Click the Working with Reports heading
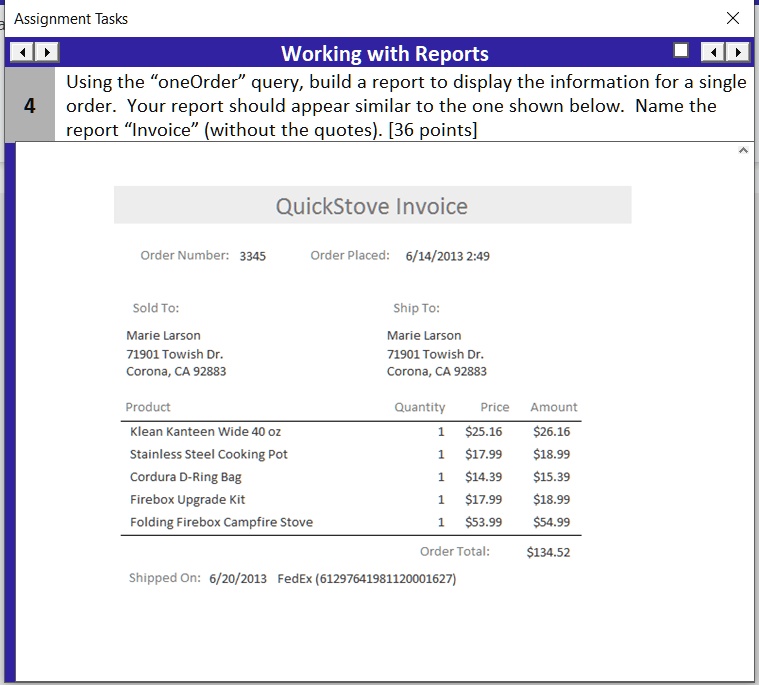 385,53
